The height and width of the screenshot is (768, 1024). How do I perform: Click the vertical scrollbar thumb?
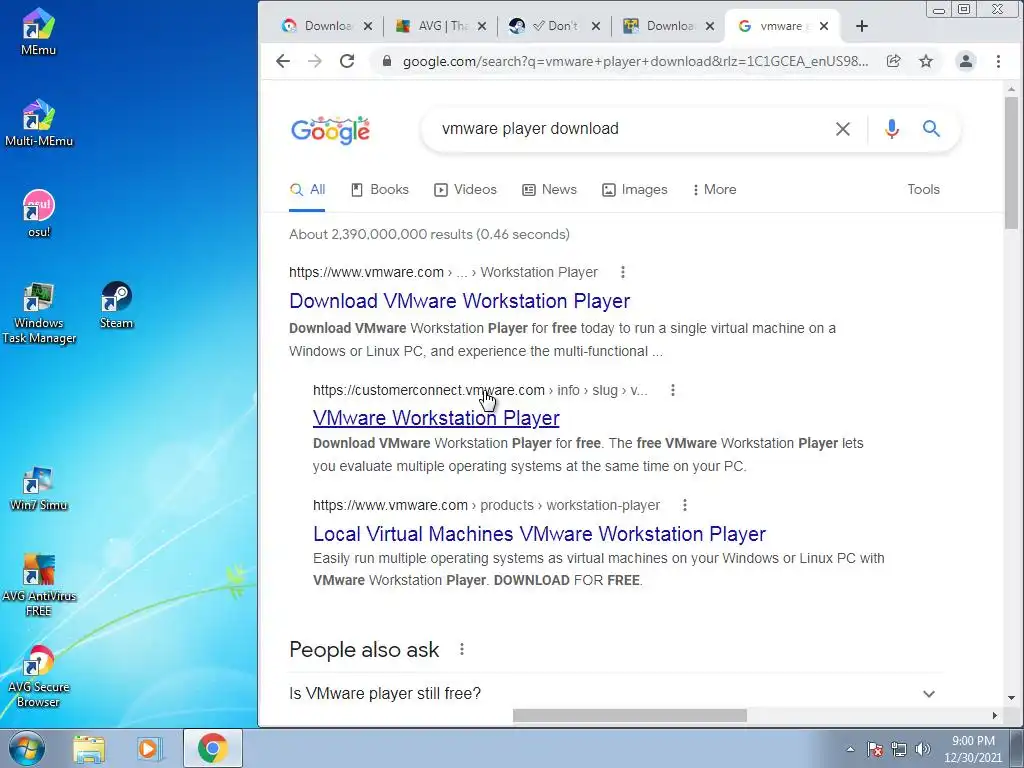(1011, 163)
